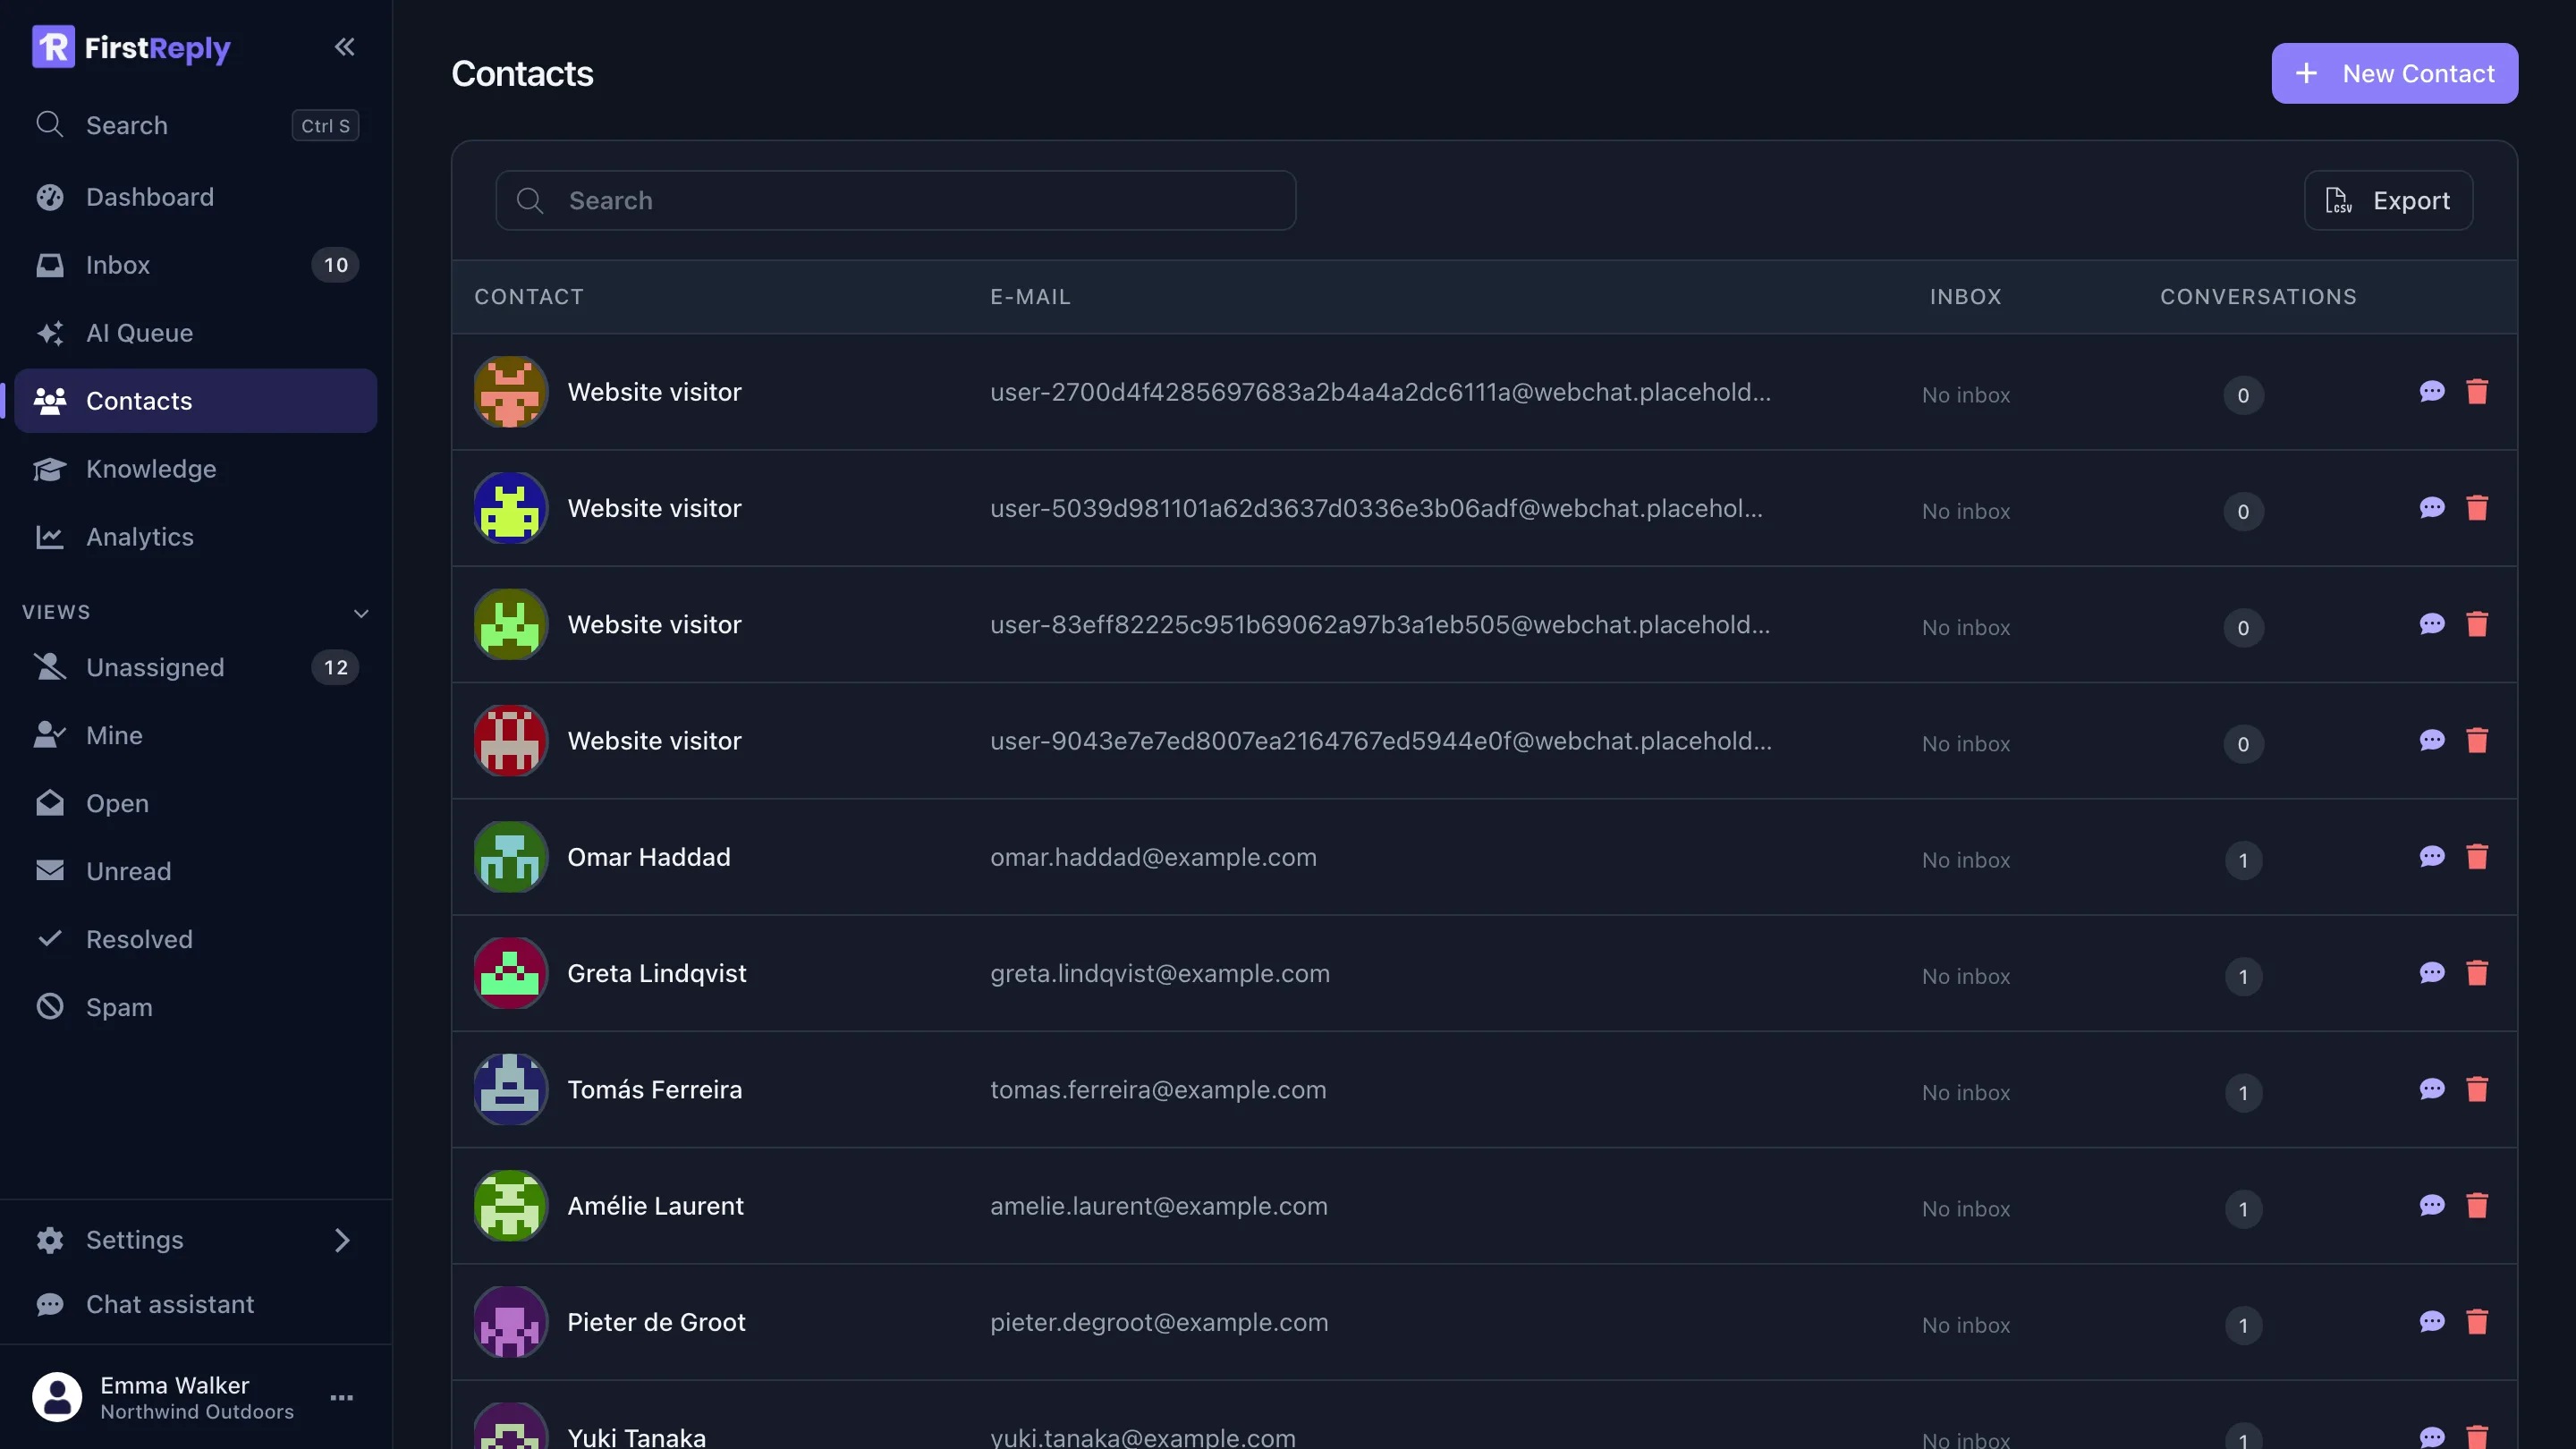Expand the Settings submenu arrow
The image size is (2576, 1449).
tap(342, 1240)
